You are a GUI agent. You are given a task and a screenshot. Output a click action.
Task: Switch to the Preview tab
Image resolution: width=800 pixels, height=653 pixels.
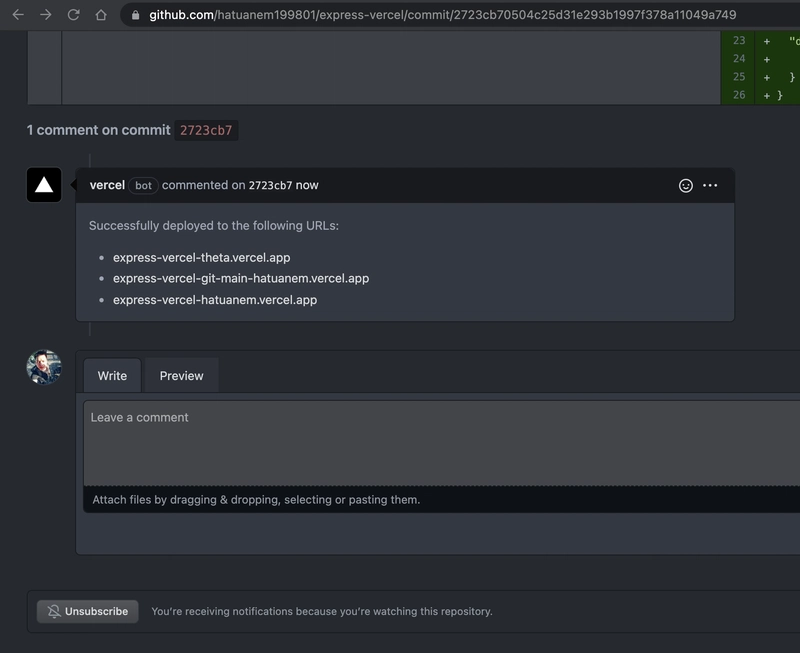(182, 375)
